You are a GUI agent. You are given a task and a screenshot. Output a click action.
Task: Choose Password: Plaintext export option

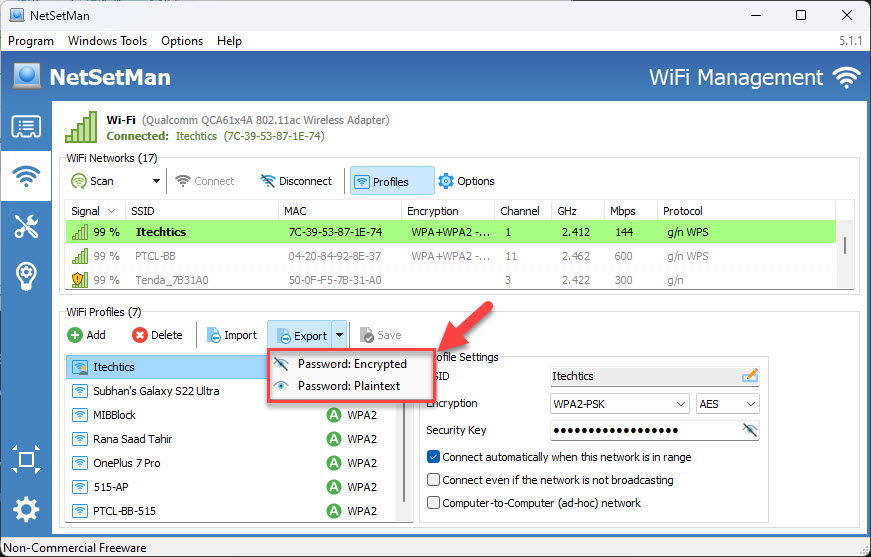(x=351, y=386)
